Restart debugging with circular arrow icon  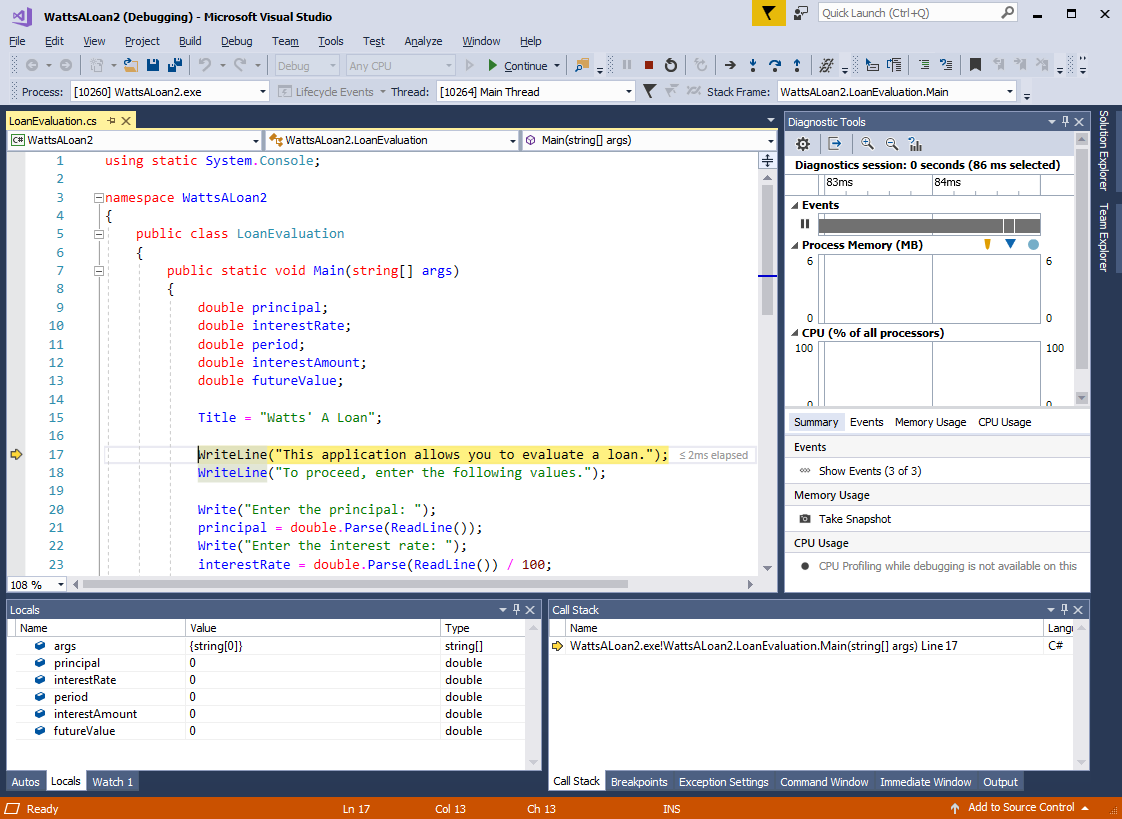[670, 65]
